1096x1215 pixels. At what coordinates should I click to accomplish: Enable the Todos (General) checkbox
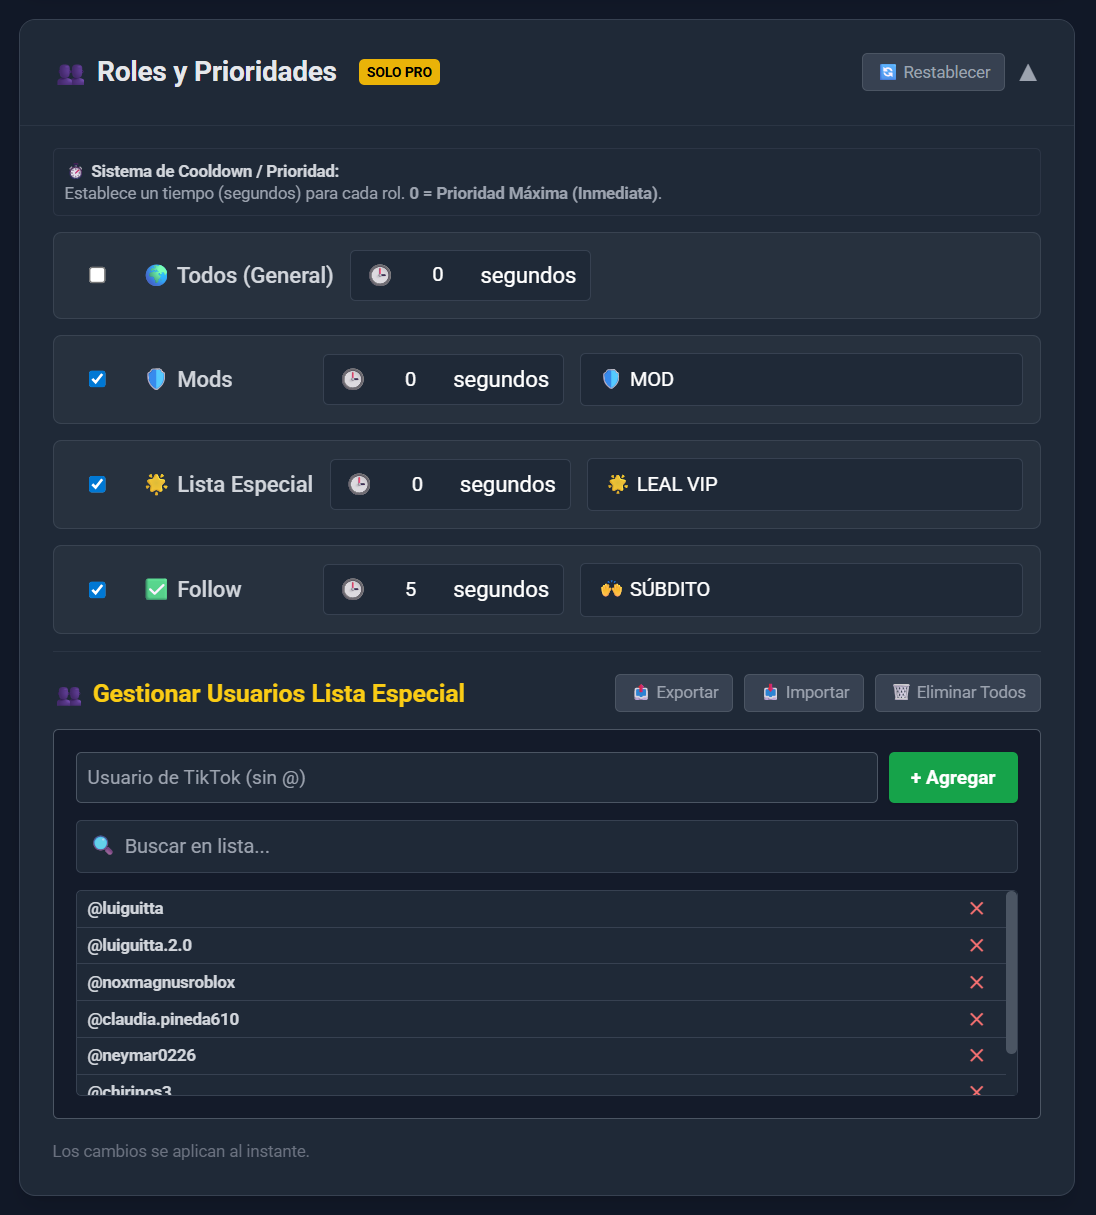(97, 275)
